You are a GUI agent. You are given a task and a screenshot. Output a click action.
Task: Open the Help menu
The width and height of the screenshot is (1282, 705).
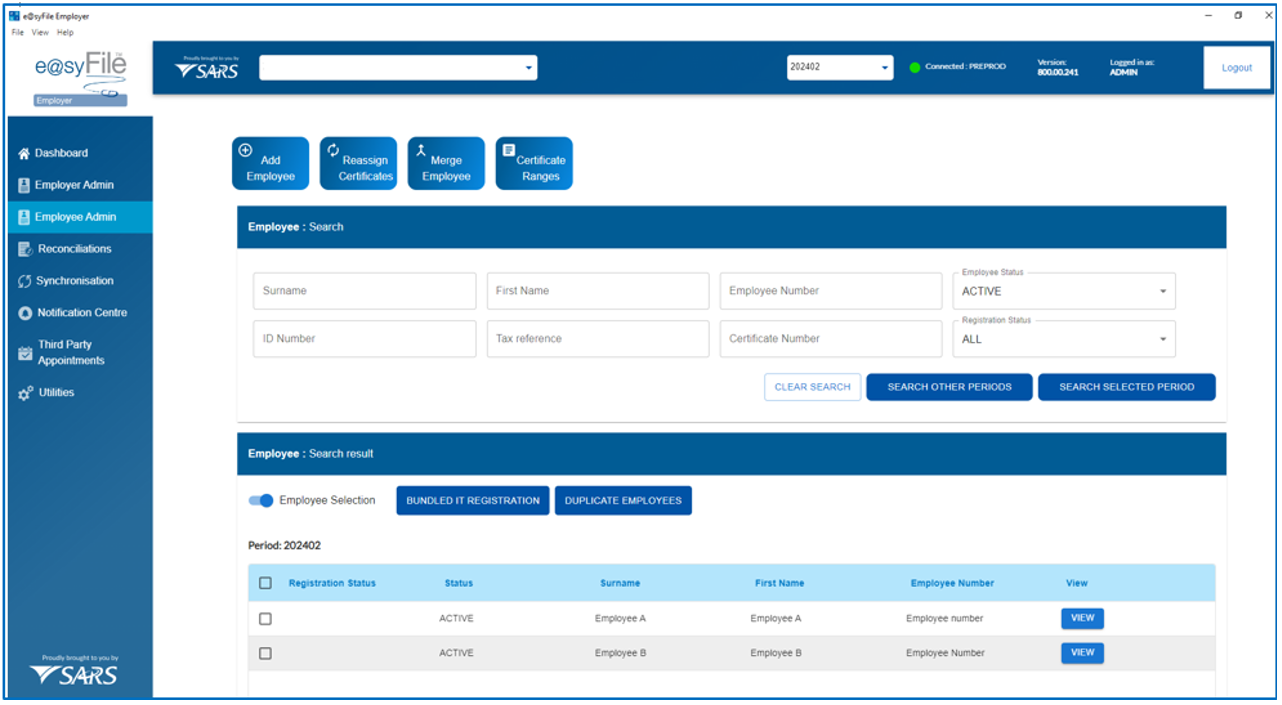(65, 32)
